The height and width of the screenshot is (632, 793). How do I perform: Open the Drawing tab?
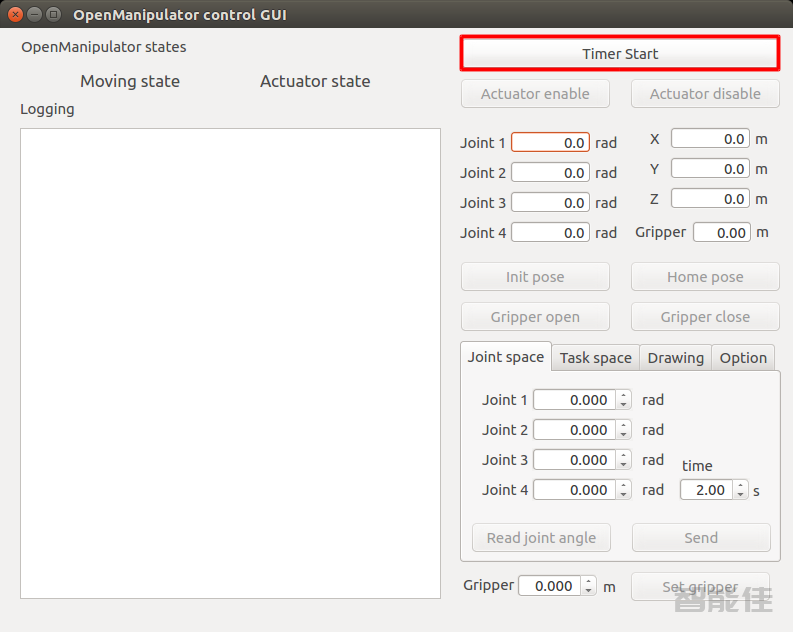pyautogui.click(x=676, y=358)
